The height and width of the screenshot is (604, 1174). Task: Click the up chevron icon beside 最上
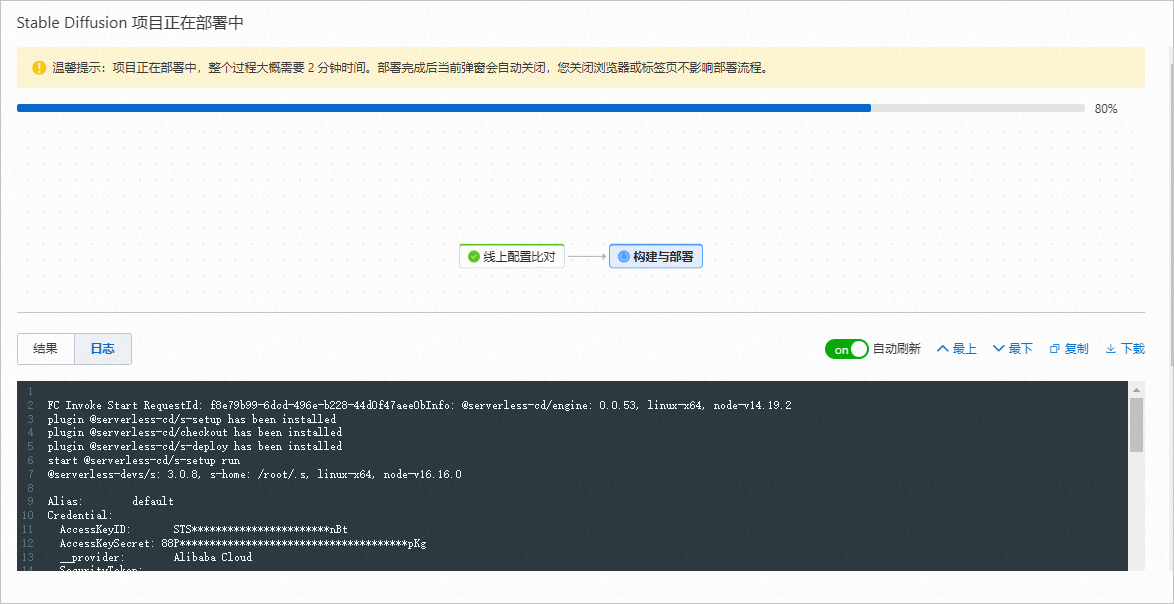pyautogui.click(x=943, y=349)
